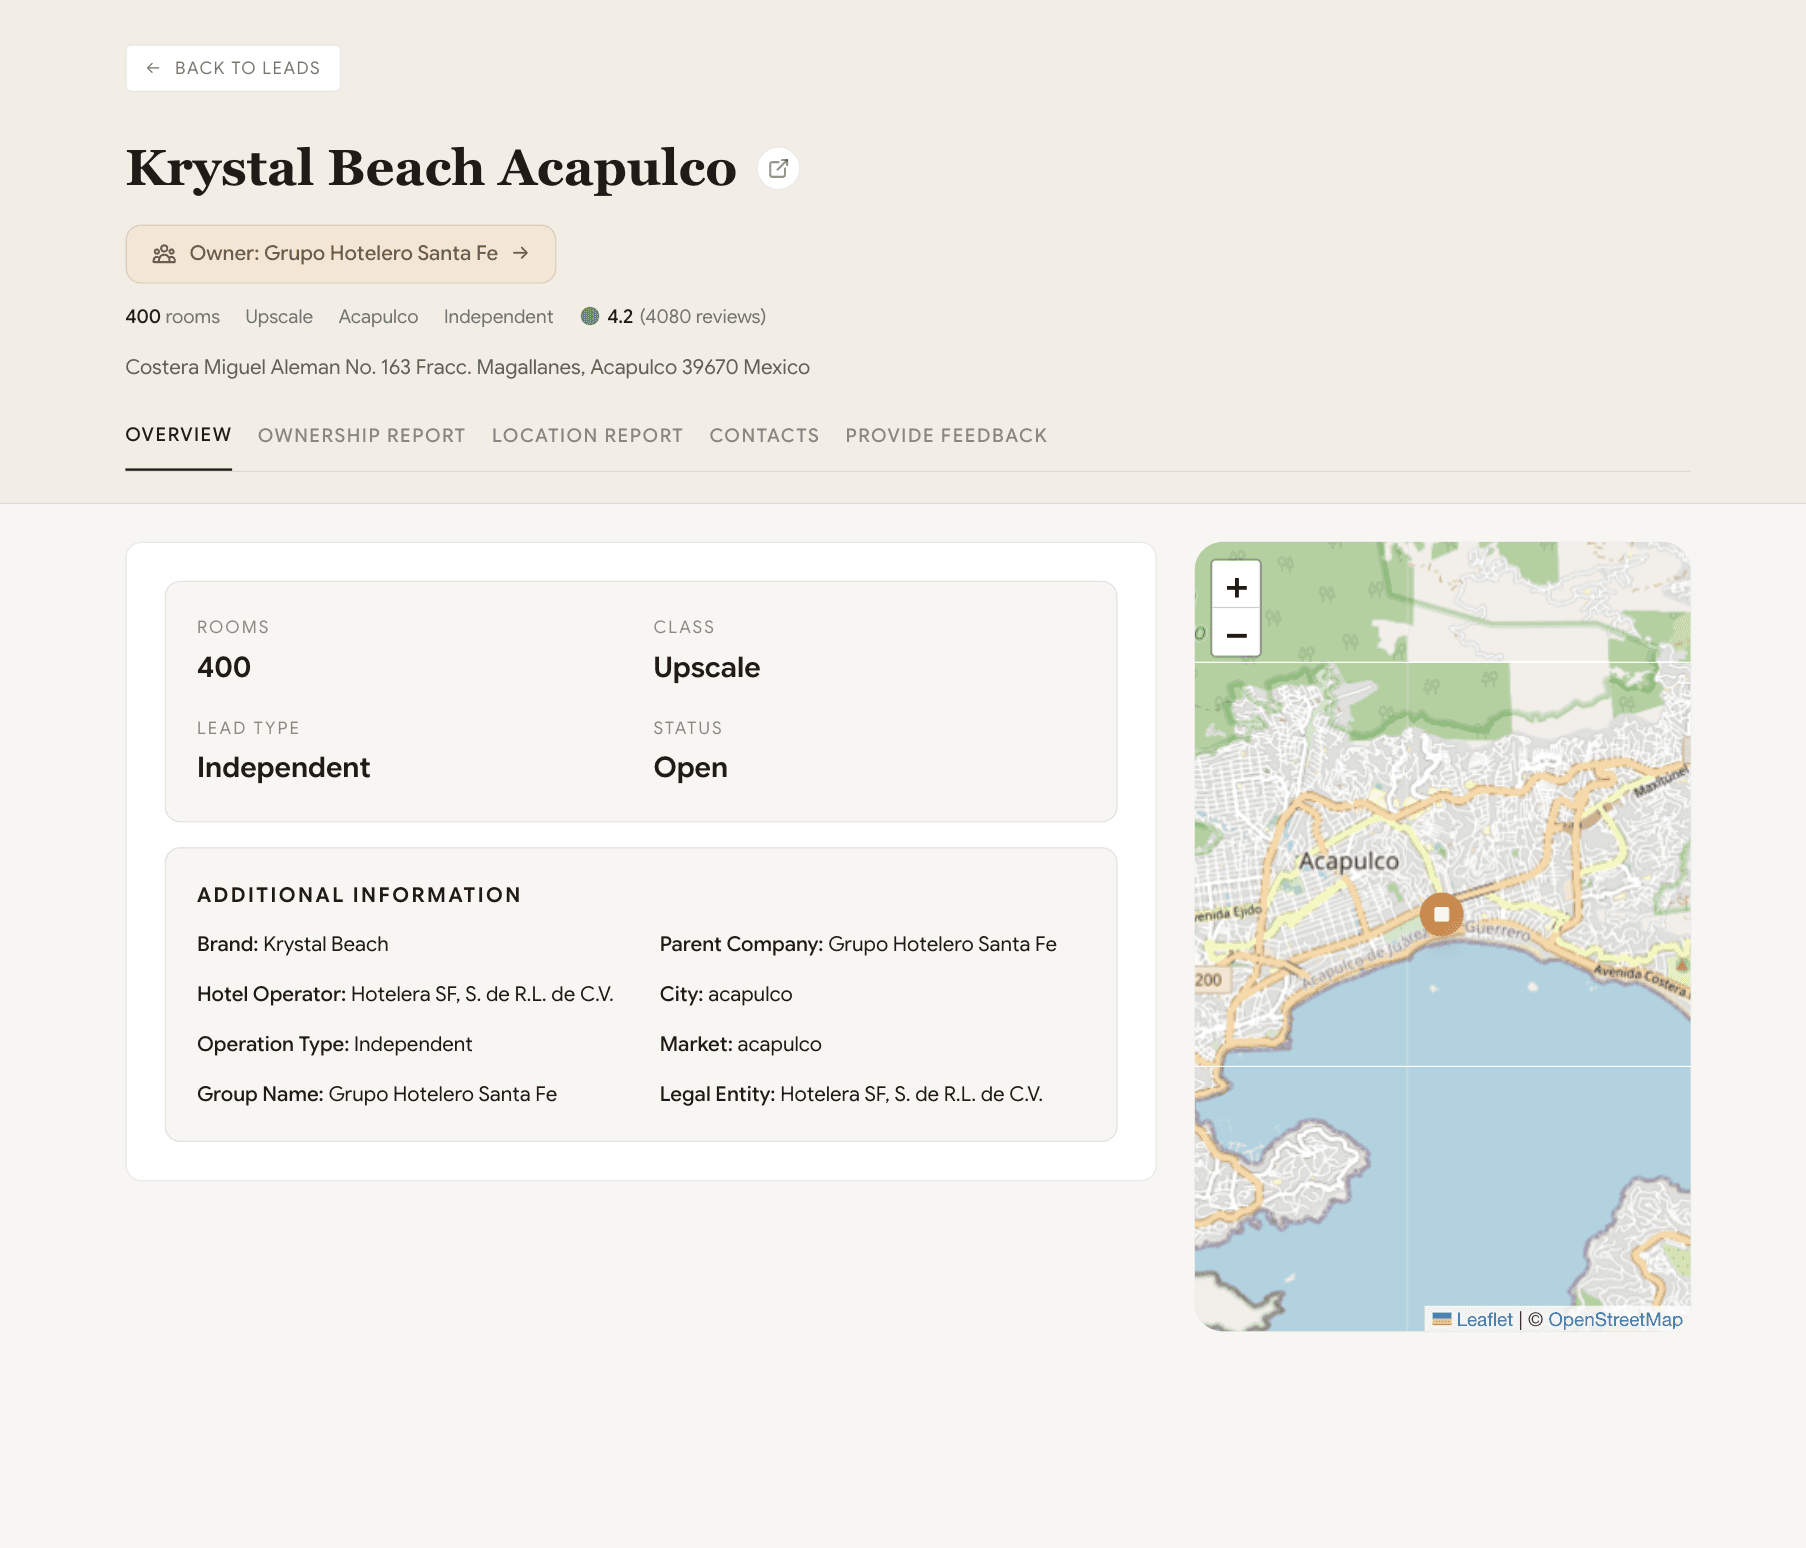This screenshot has width=1806, height=1548.
Task: Click the Acapulco label on the map
Action: click(1348, 861)
